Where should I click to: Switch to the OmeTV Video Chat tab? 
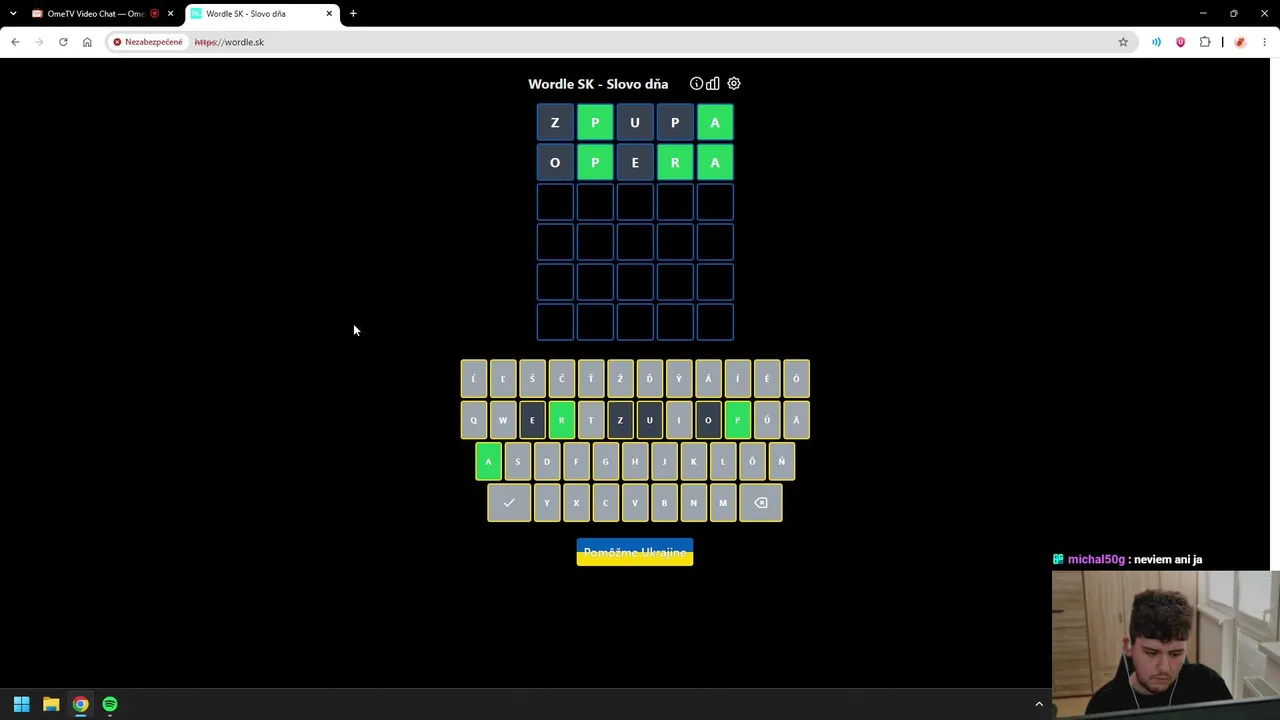(95, 14)
